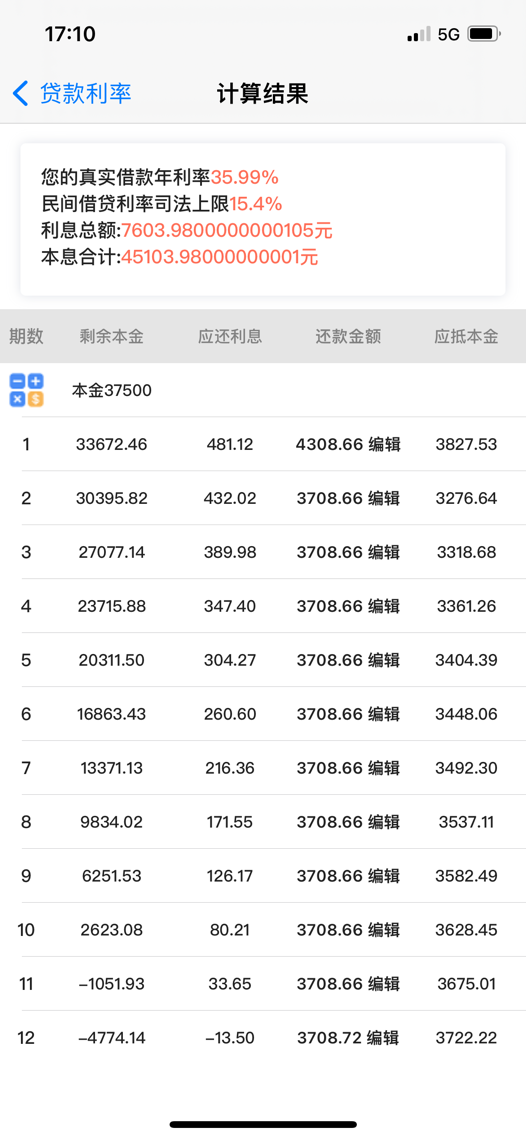Image resolution: width=526 pixels, height=1139 pixels.
Task: Tap the 计算结果 page title
Action: pos(263,94)
